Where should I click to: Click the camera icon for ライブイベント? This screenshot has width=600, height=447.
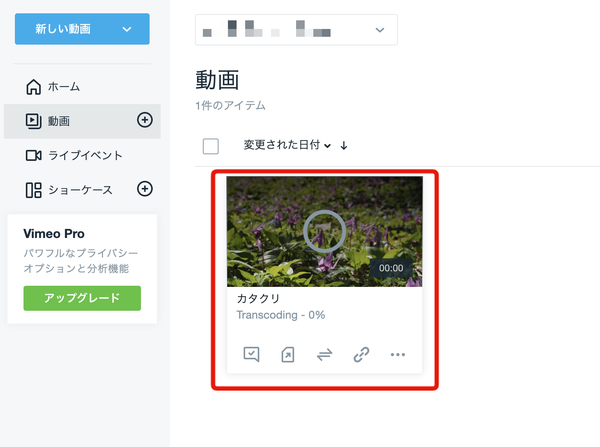click(x=34, y=155)
